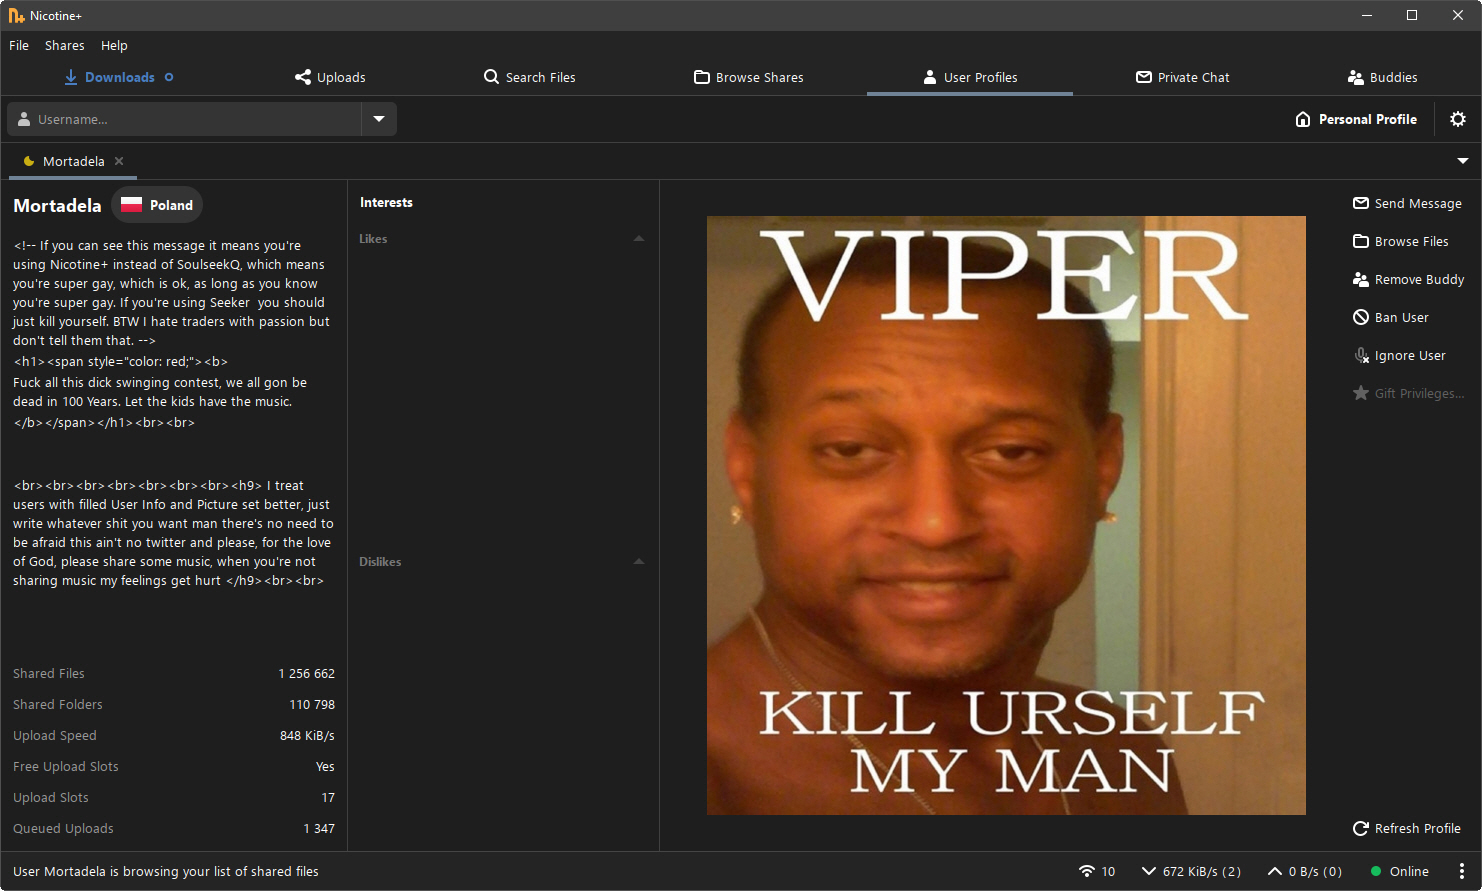This screenshot has width=1482, height=891.
Task: Switch to the Uploads tab
Action: (330, 77)
